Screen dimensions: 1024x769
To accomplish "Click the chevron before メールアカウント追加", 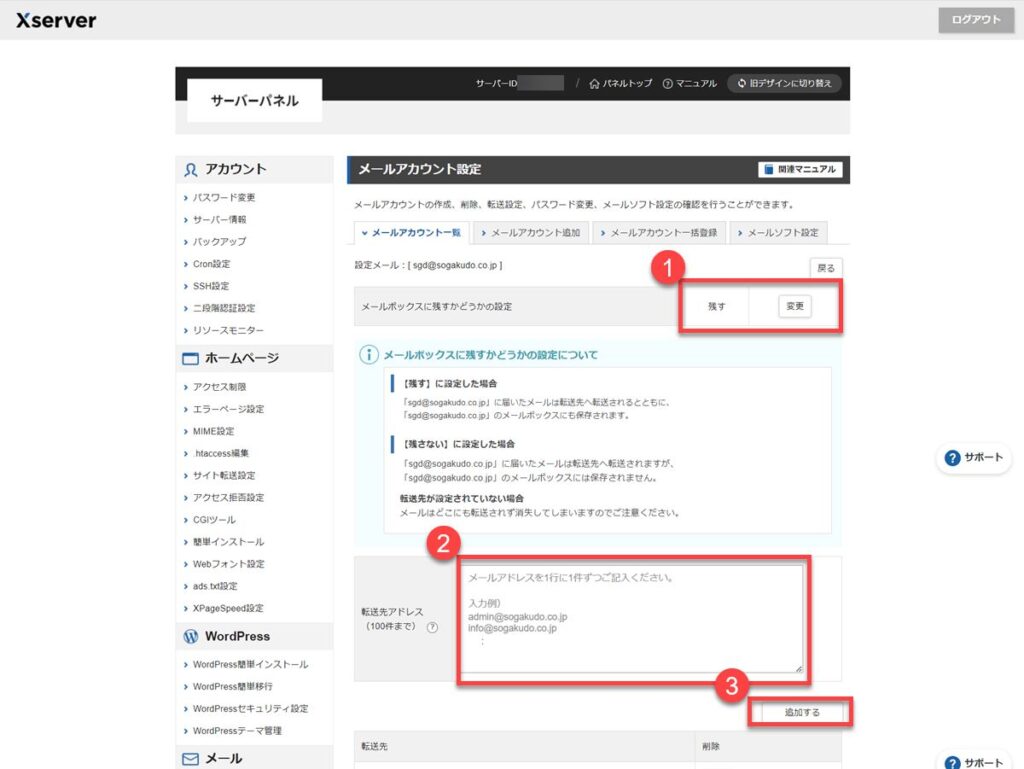I will coord(483,233).
